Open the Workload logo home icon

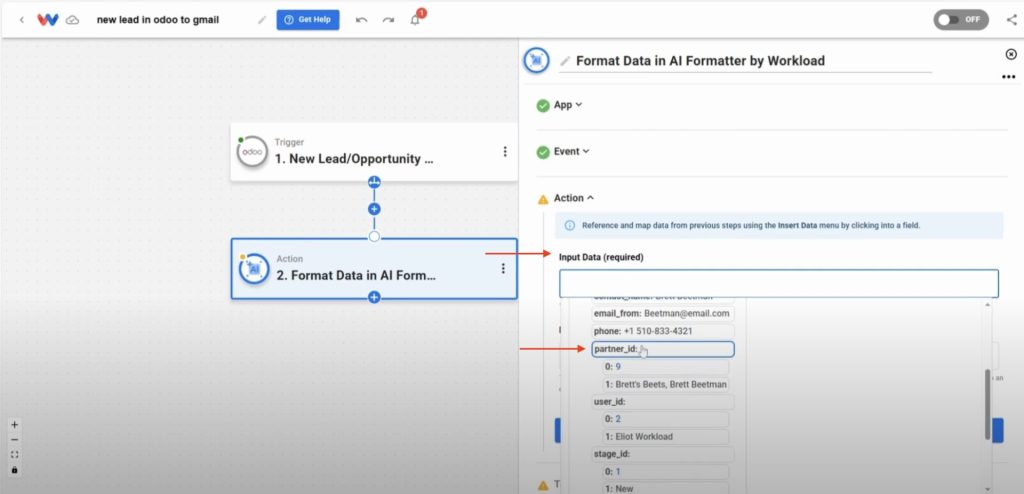[x=48, y=20]
